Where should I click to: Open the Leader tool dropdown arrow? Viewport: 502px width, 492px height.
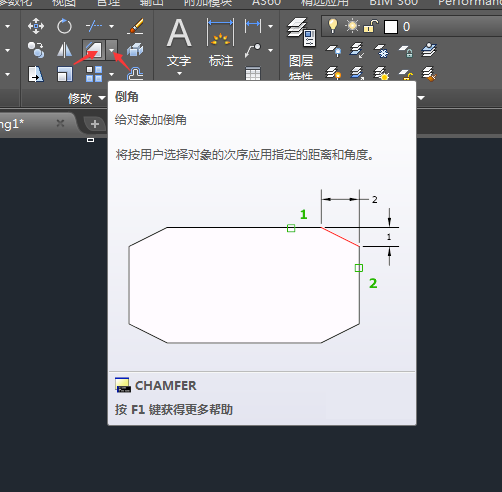pyautogui.click(x=270, y=50)
